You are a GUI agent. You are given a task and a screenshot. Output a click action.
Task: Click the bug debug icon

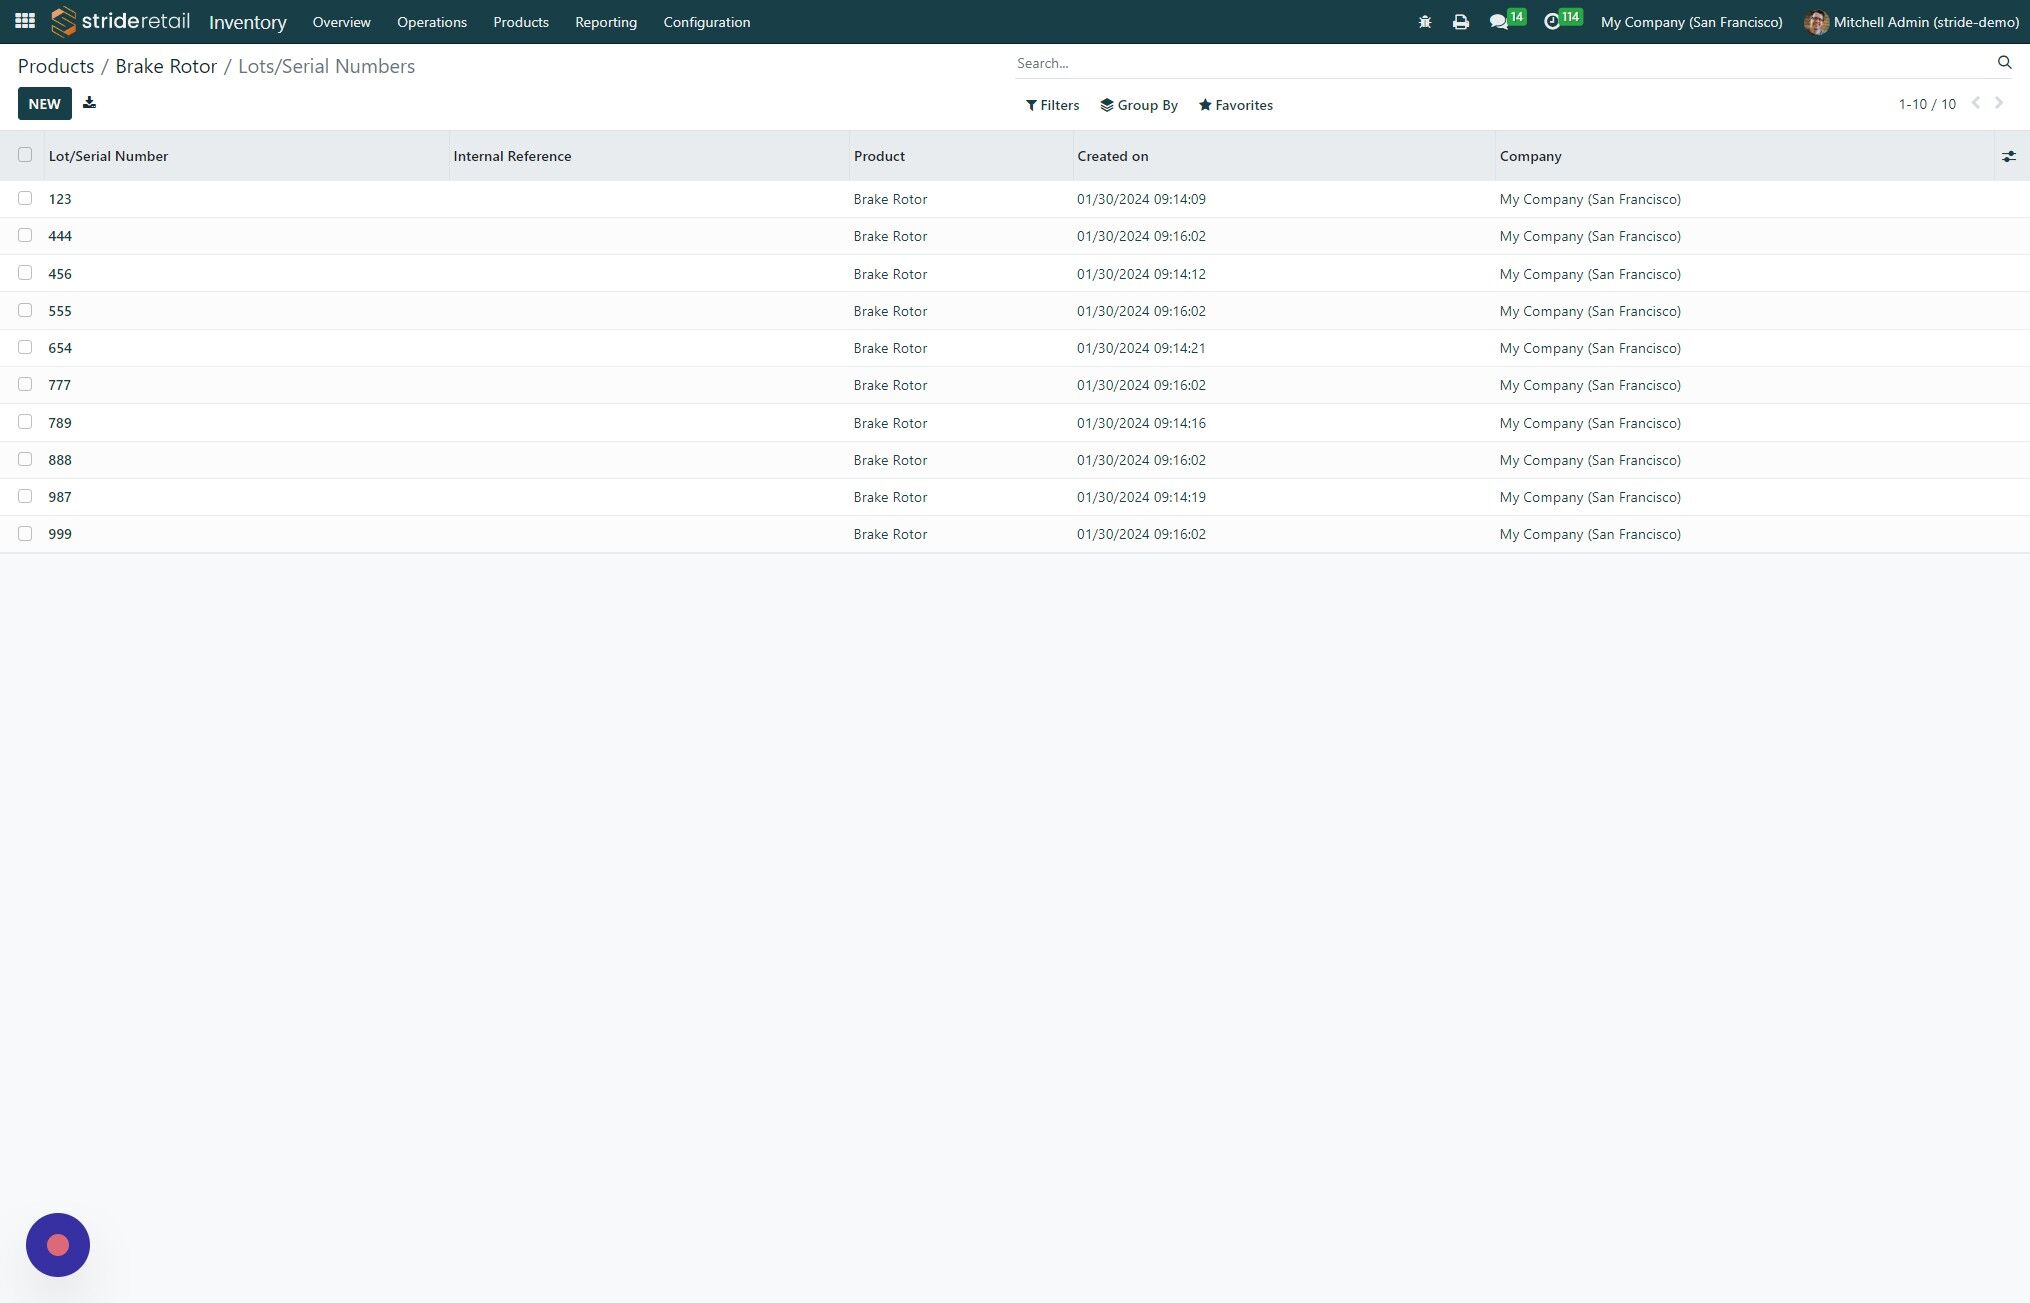(x=1425, y=21)
